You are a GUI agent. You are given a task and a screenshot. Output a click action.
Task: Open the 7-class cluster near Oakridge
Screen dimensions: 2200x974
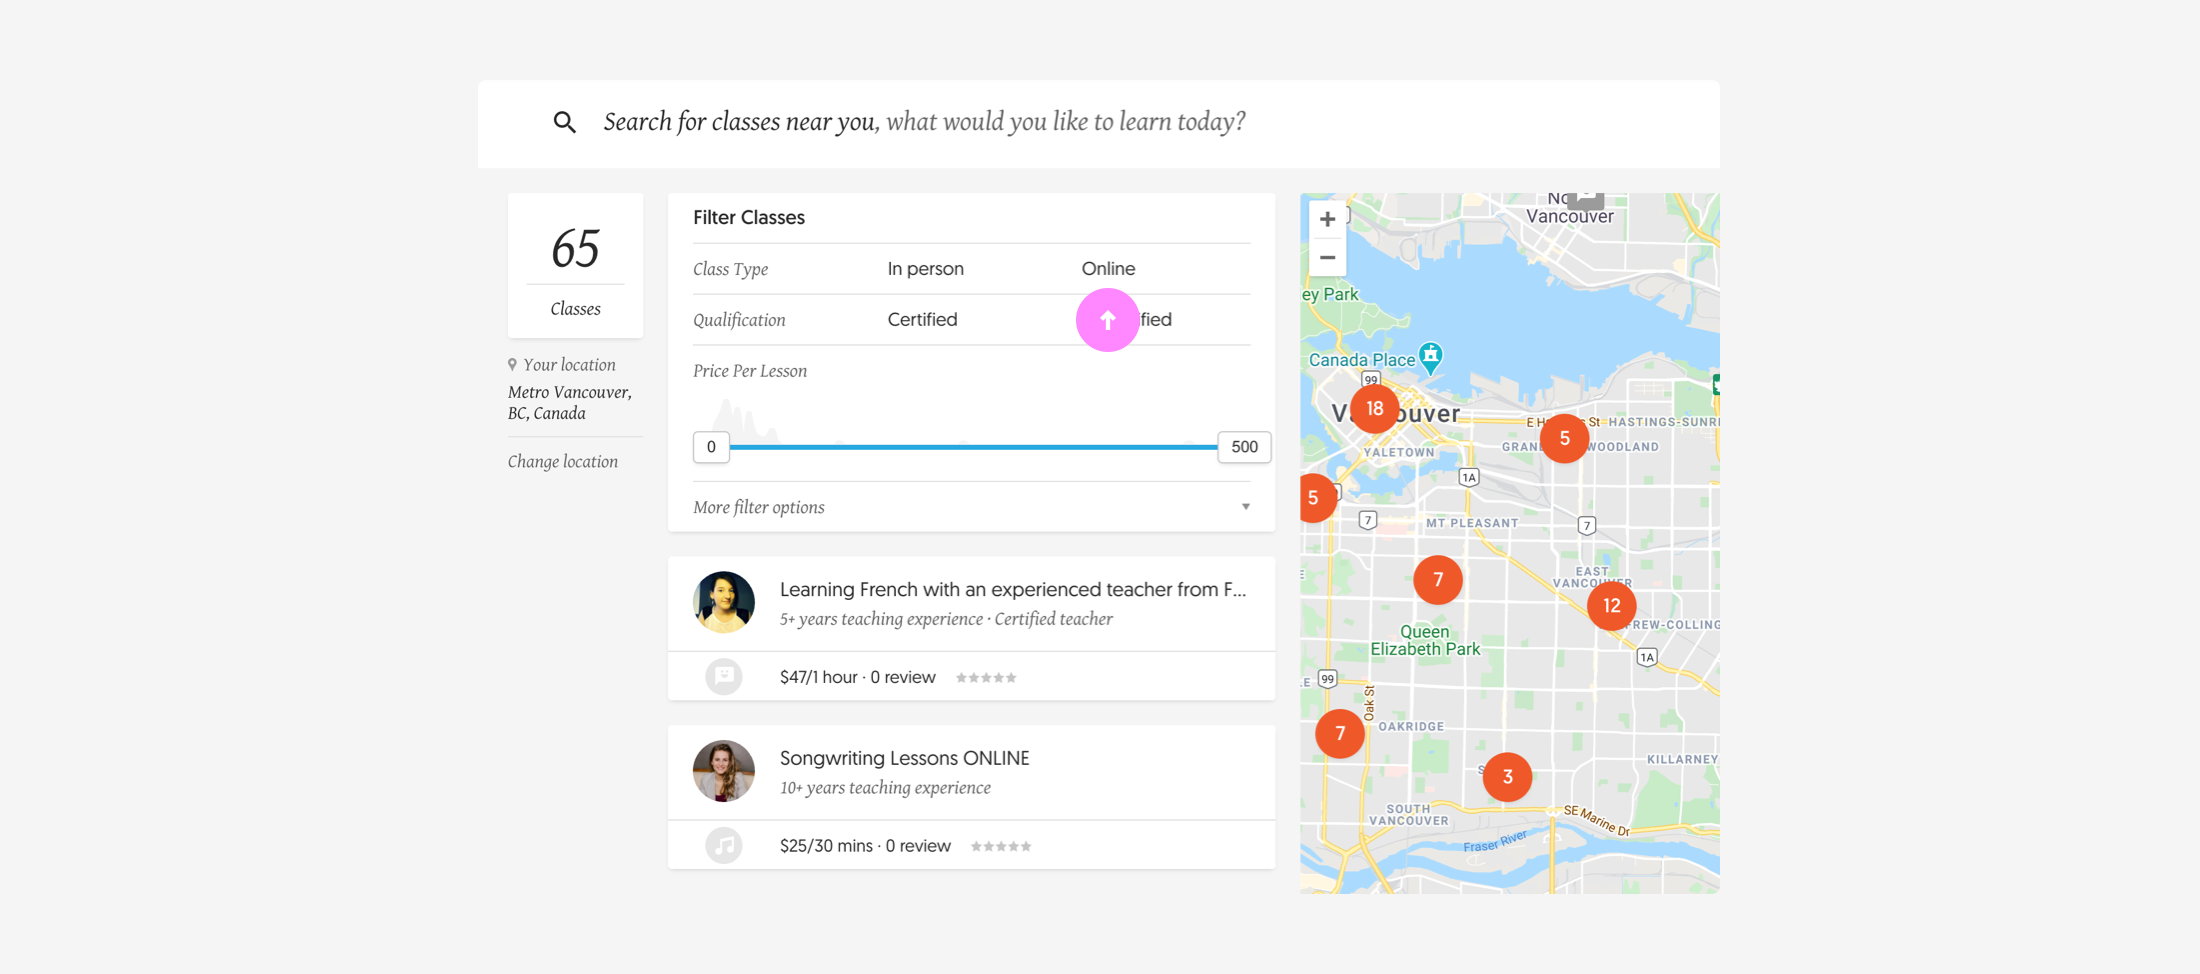coord(1340,734)
